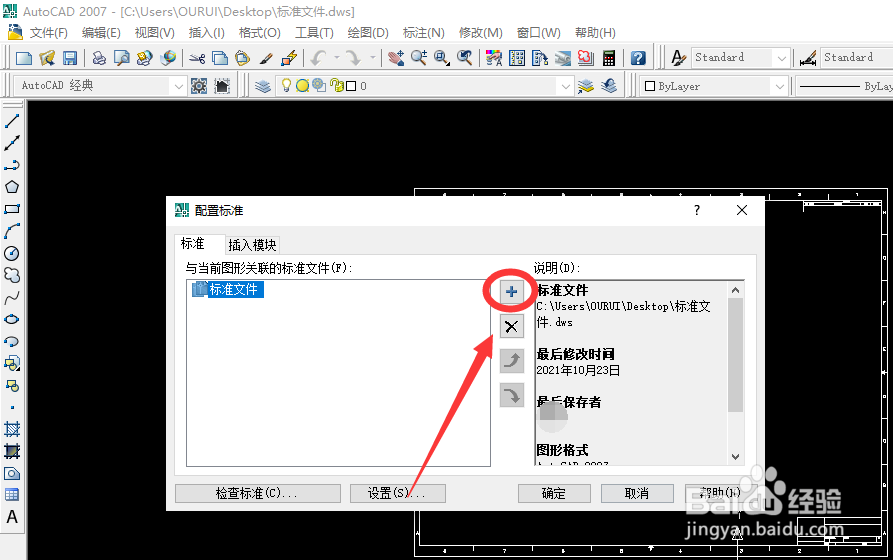Open the 格式(O) menu
Viewport: 893px width, 560px height.
(x=260, y=33)
